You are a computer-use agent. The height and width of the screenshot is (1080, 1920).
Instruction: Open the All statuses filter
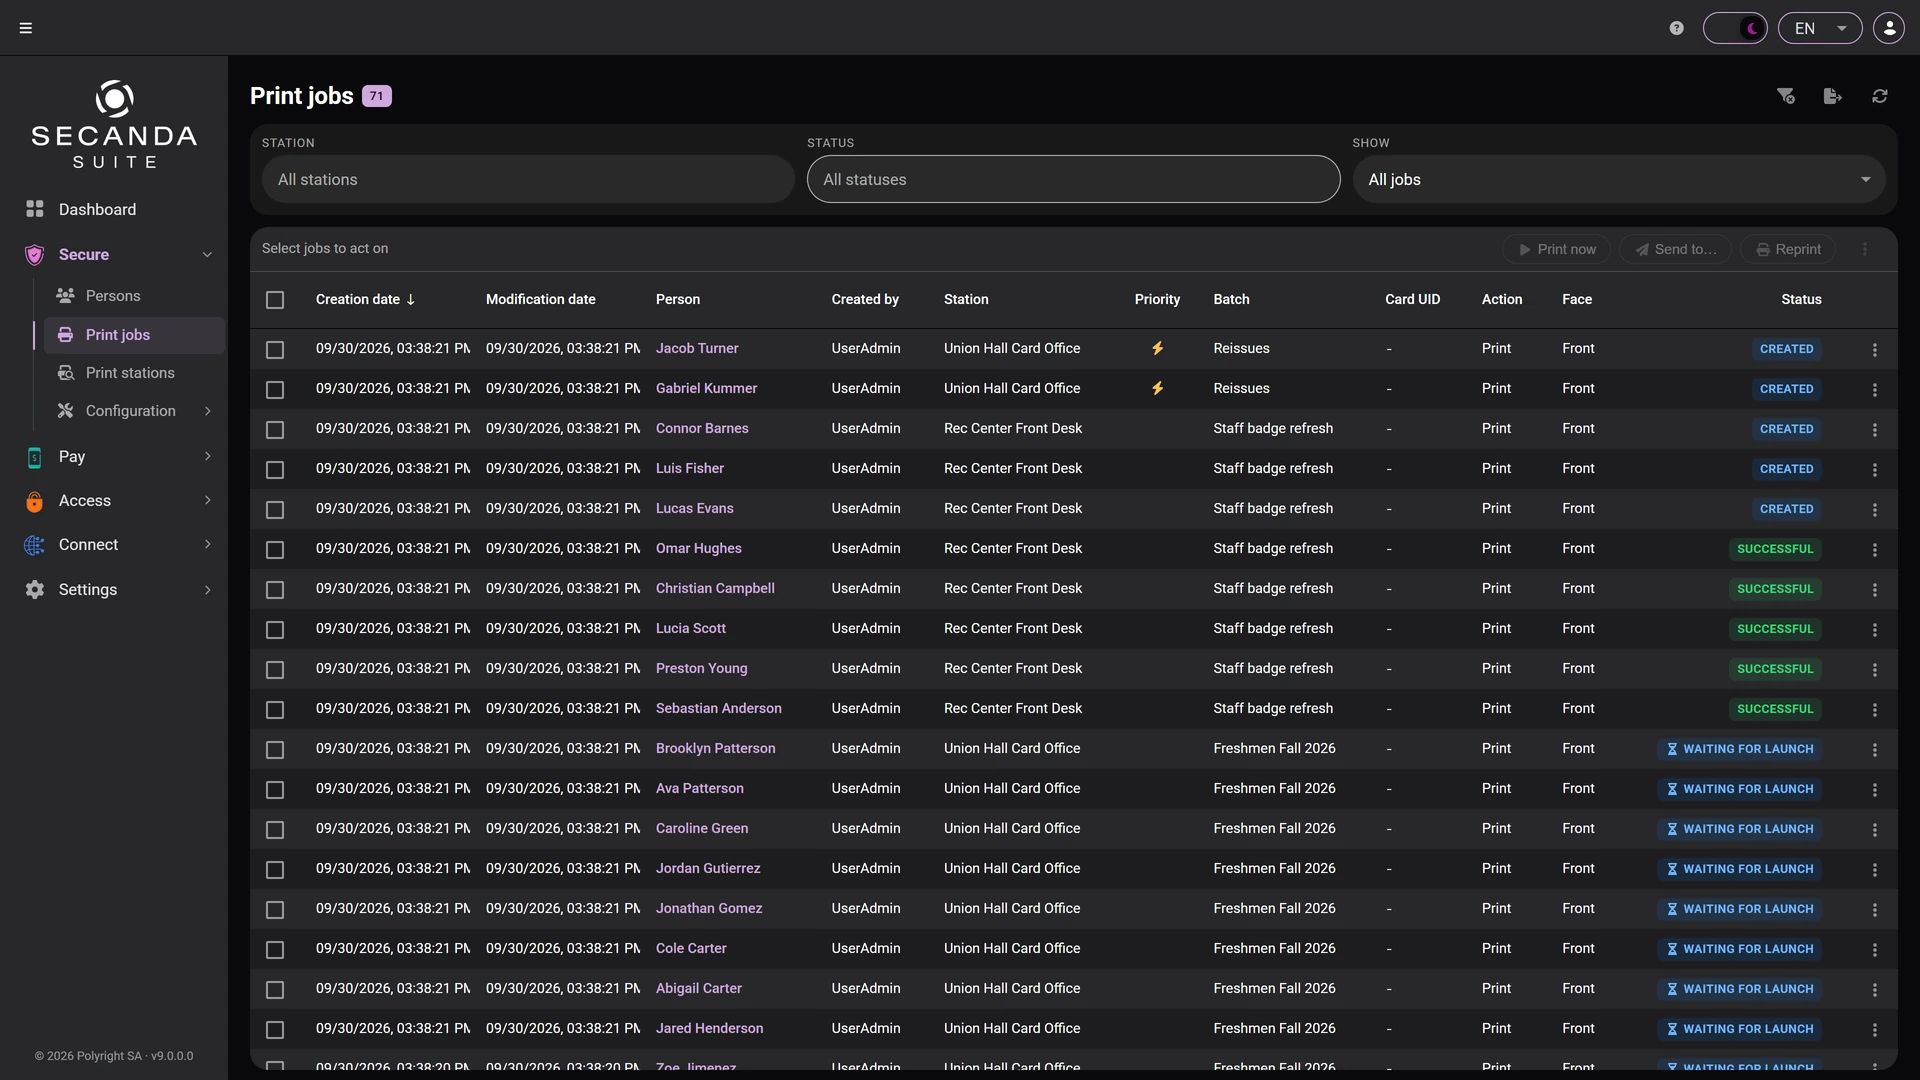coord(1073,179)
